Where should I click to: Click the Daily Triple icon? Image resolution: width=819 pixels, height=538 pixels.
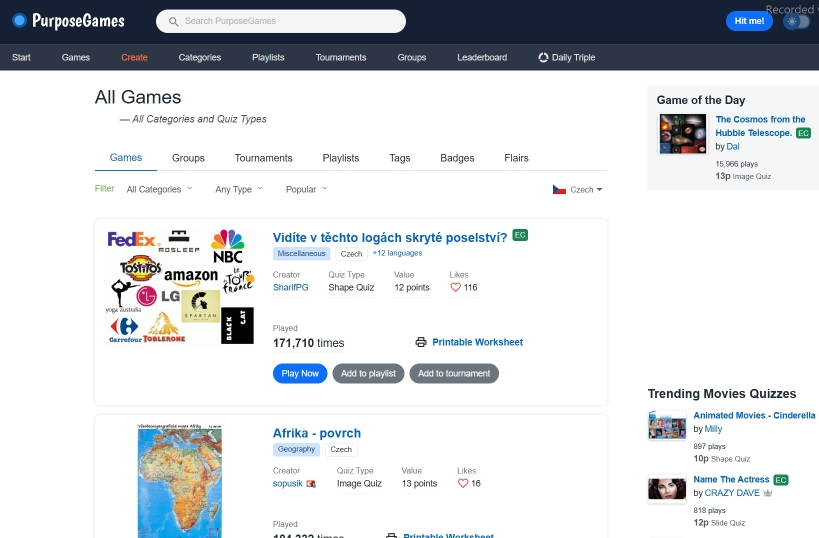click(x=543, y=57)
